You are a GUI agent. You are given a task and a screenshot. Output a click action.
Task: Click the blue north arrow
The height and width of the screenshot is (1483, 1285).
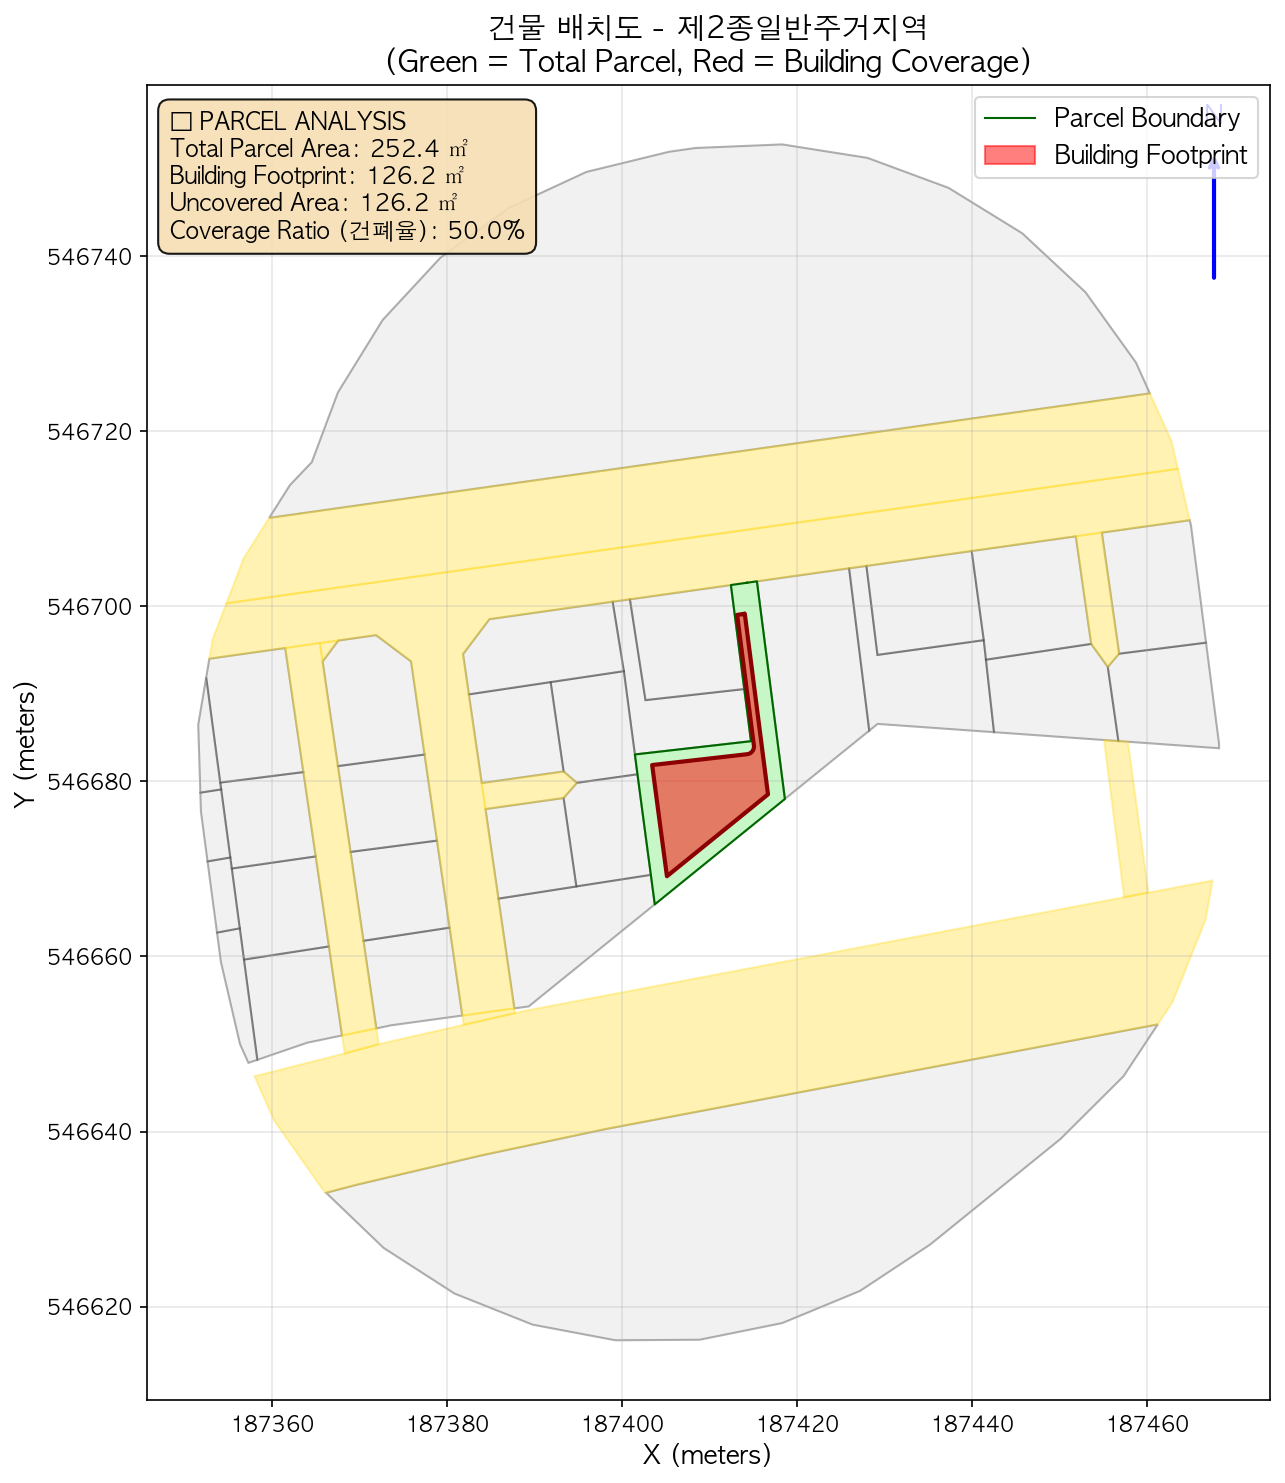click(1213, 220)
